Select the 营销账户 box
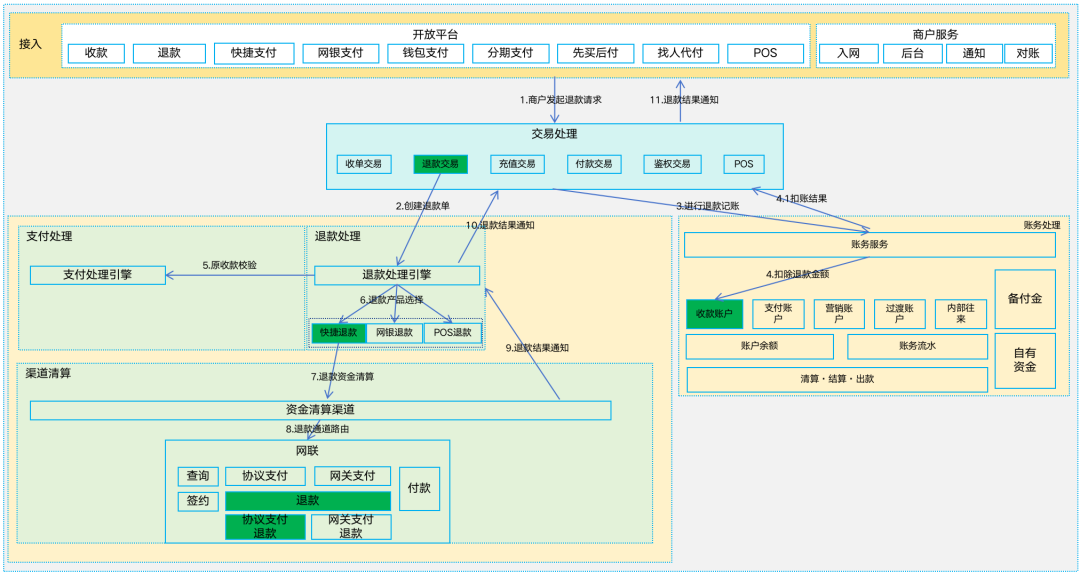The image size is (1080, 574). click(839, 314)
